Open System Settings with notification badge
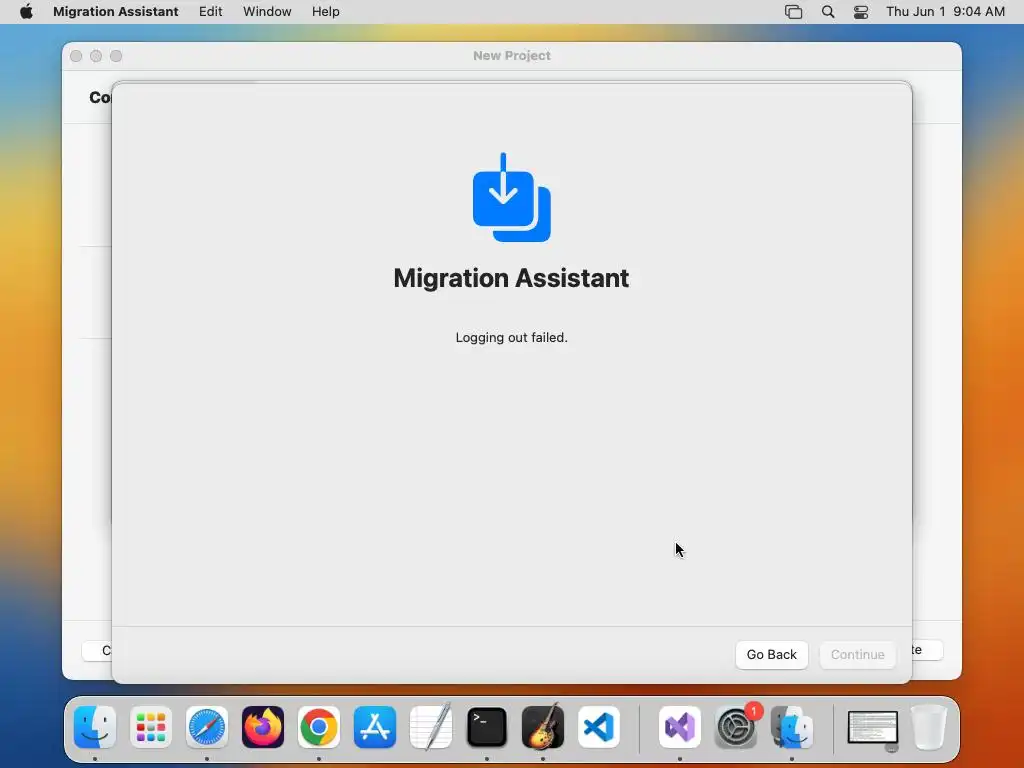This screenshot has height=768, width=1024. coord(736,727)
